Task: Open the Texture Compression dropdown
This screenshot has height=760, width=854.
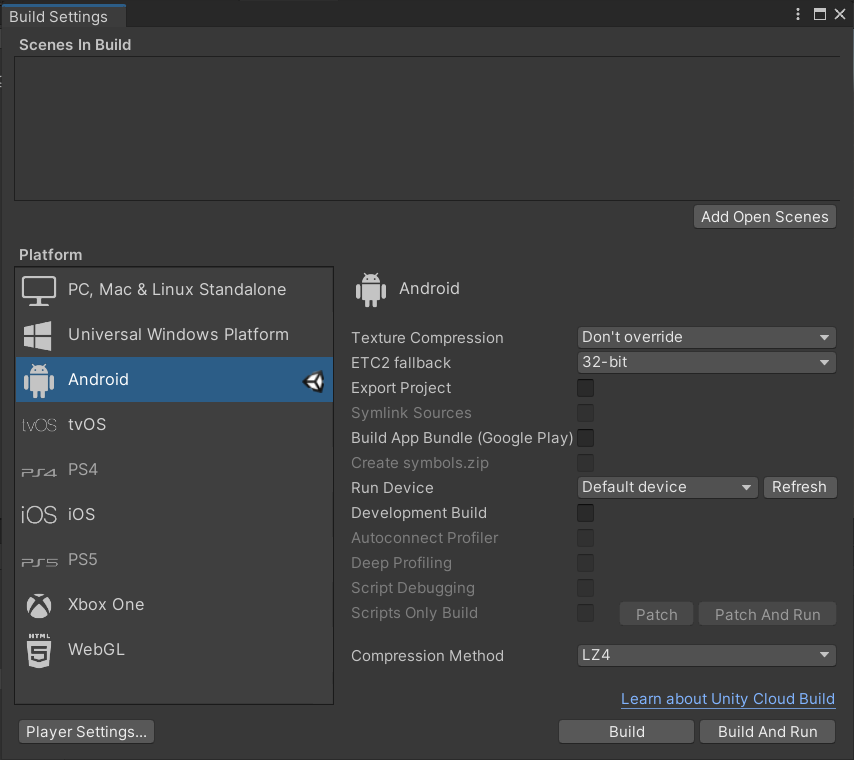Action: pyautogui.click(x=706, y=338)
